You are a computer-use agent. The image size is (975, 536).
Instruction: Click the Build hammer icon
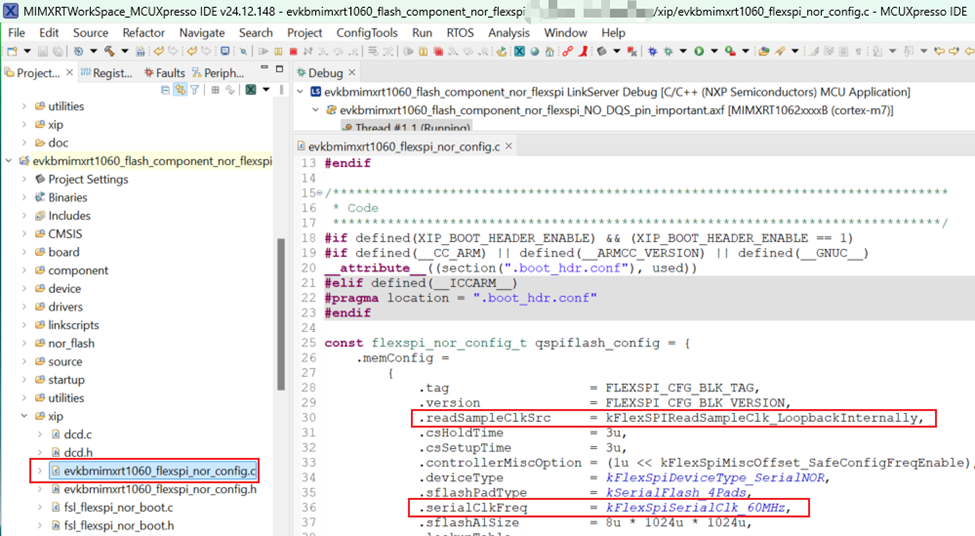[x=109, y=52]
